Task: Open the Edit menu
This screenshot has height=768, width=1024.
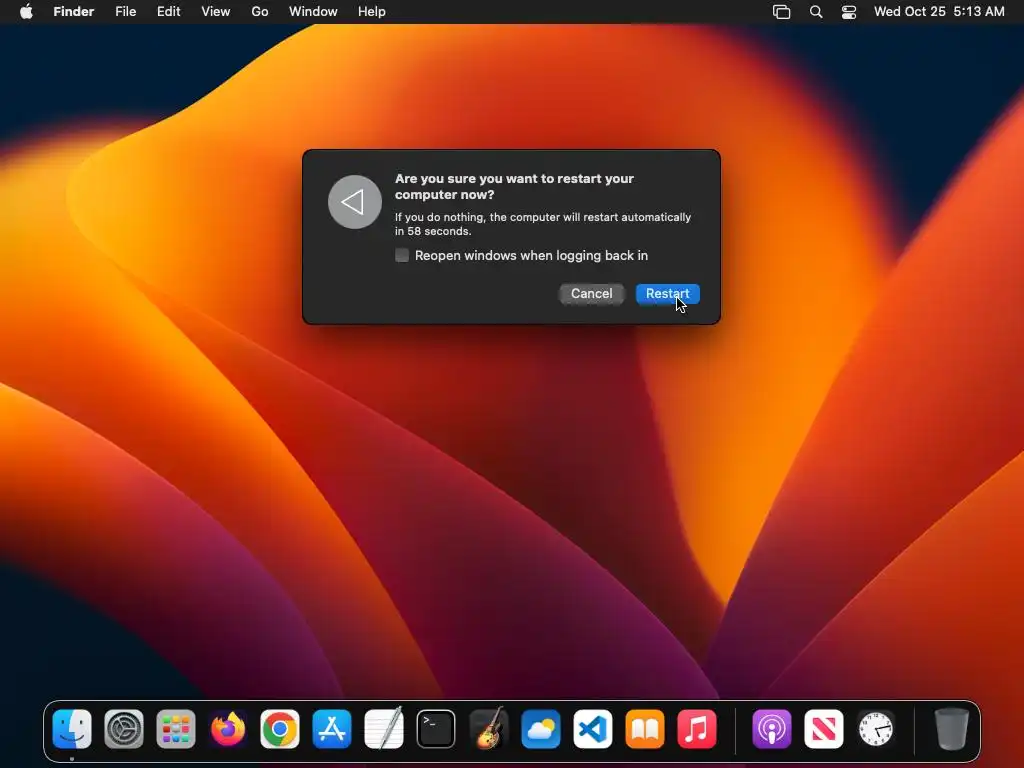Action: click(x=168, y=12)
